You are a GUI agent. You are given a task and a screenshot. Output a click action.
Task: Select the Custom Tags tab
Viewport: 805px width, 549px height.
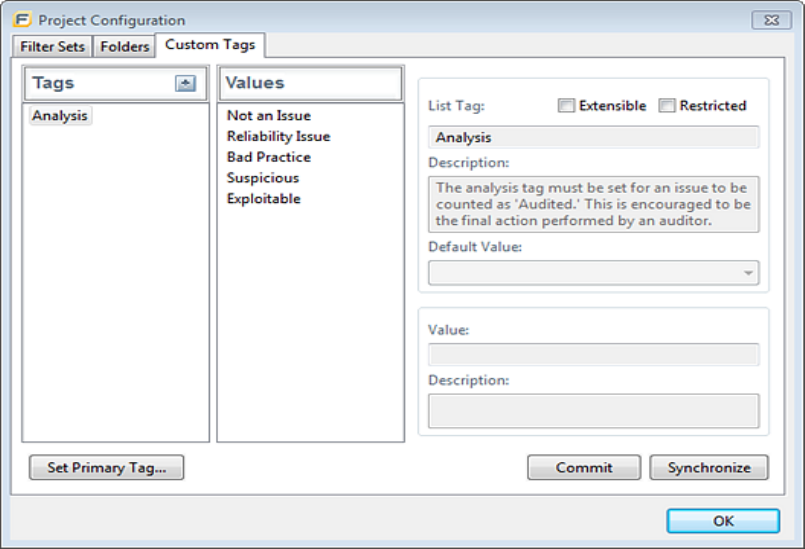210,45
